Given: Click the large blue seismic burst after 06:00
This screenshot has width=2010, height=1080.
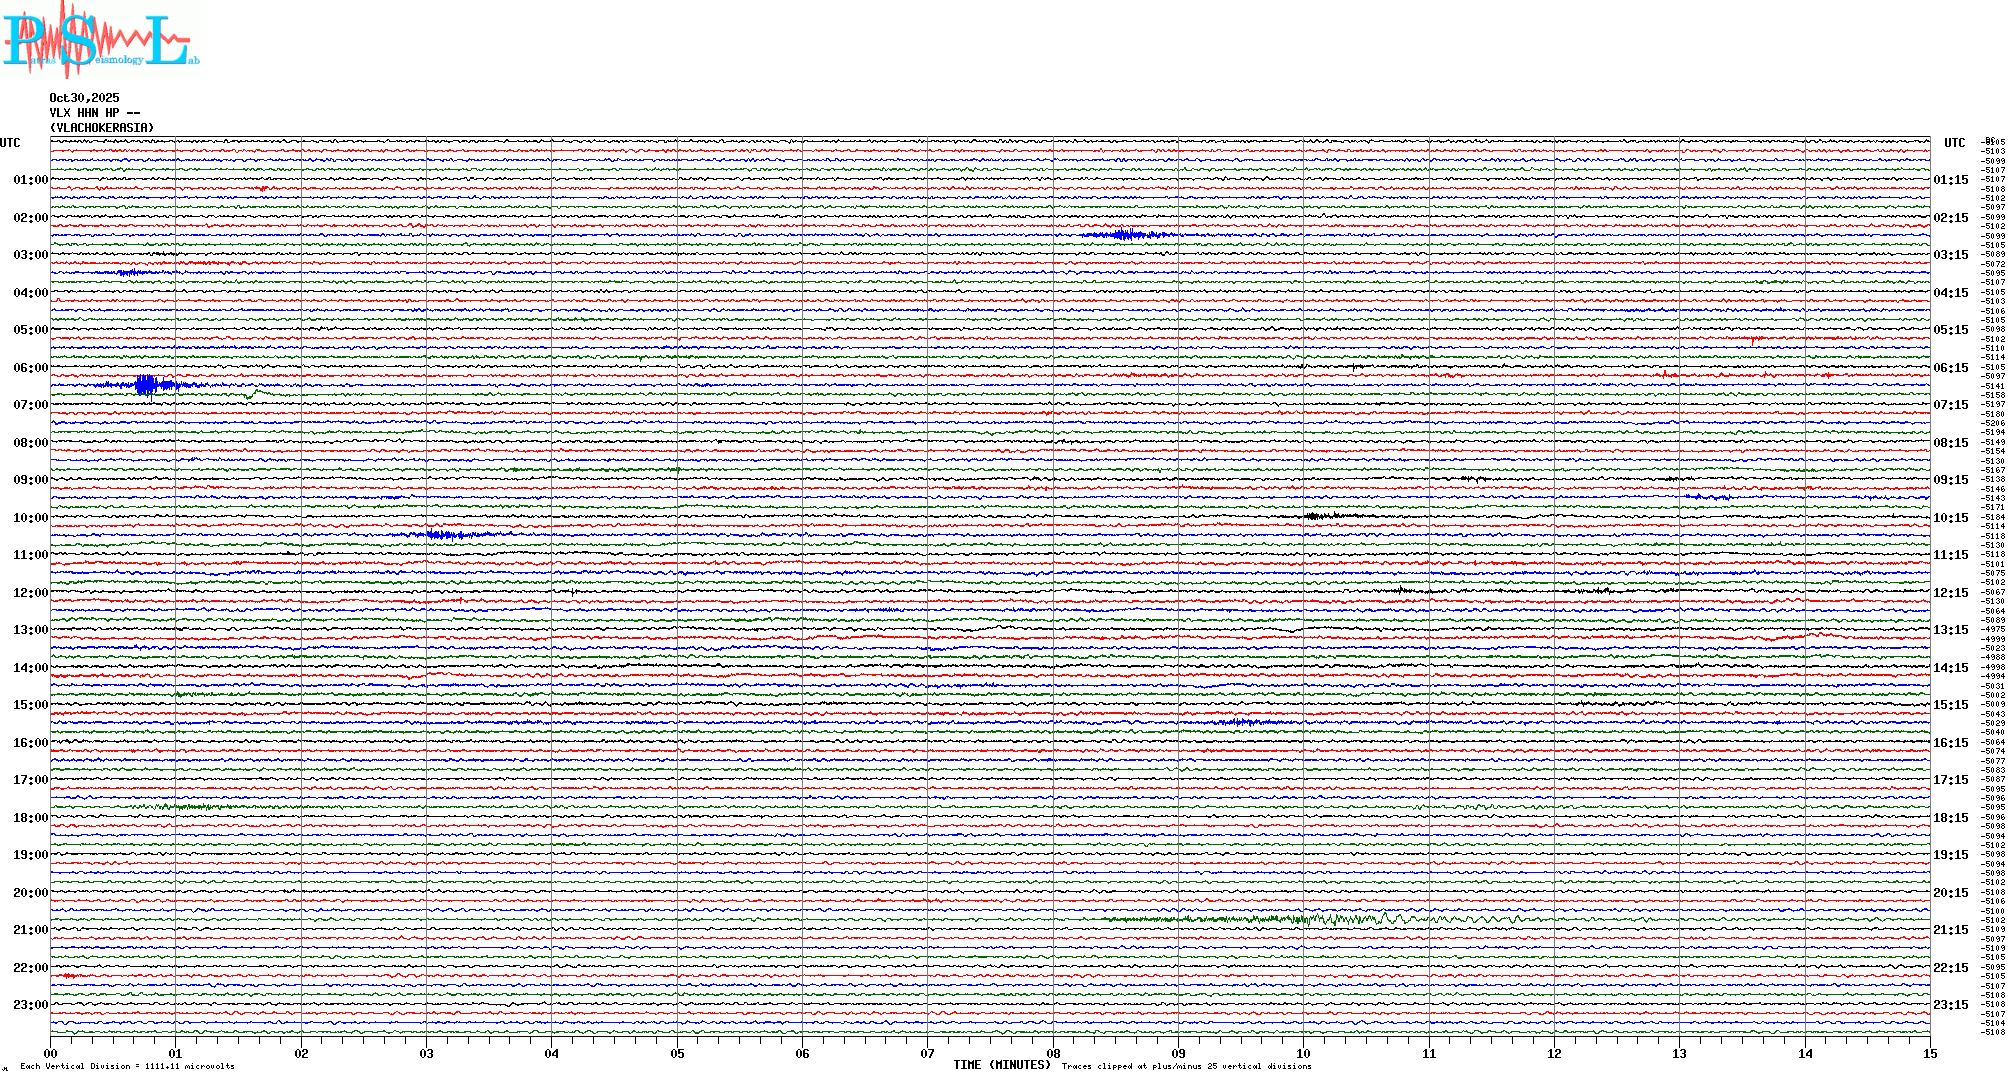Looking at the screenshot, I should coord(147,385).
